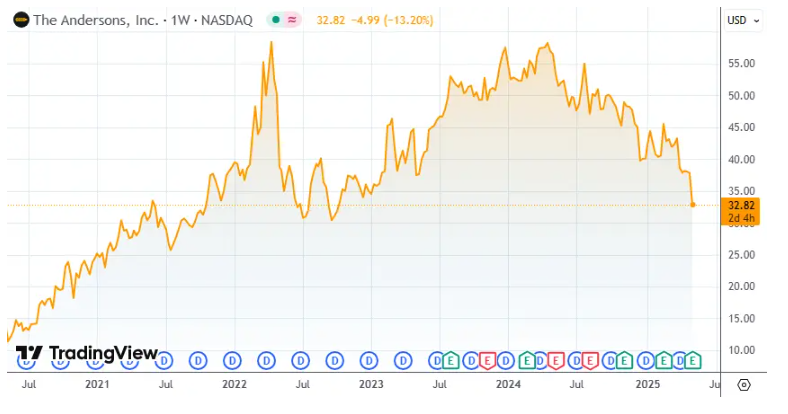Open the red earnings marker after July 2024
This screenshot has width=788, height=414.
[x=590, y=361]
